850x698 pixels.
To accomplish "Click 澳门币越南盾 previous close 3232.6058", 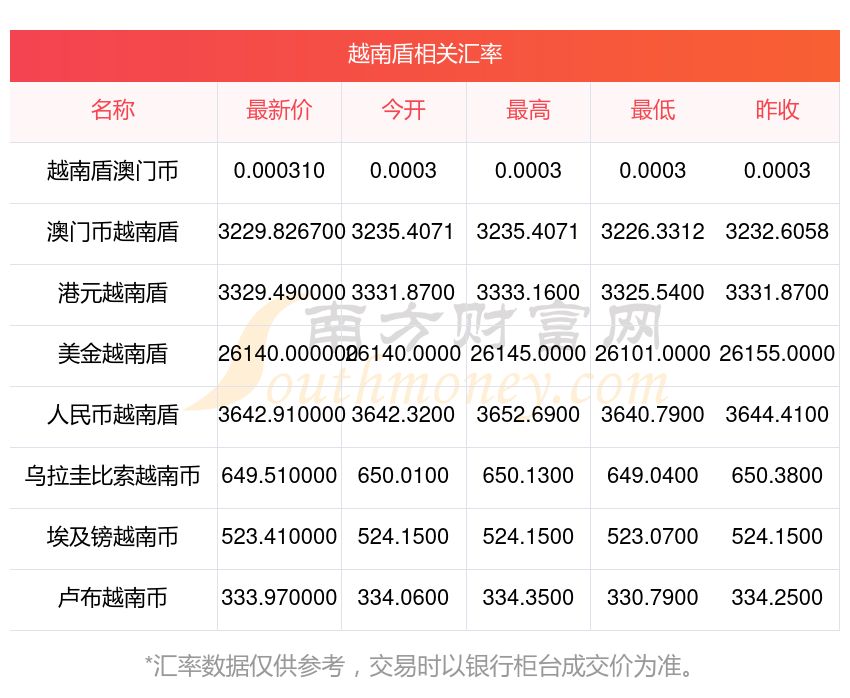I will [x=777, y=231].
